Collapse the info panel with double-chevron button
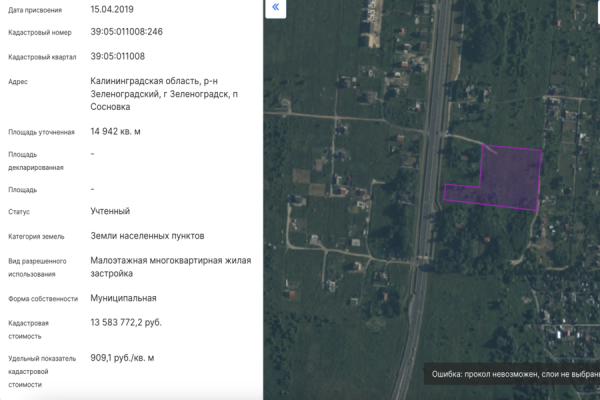Screen dimensions: 600x400 point(277,9)
